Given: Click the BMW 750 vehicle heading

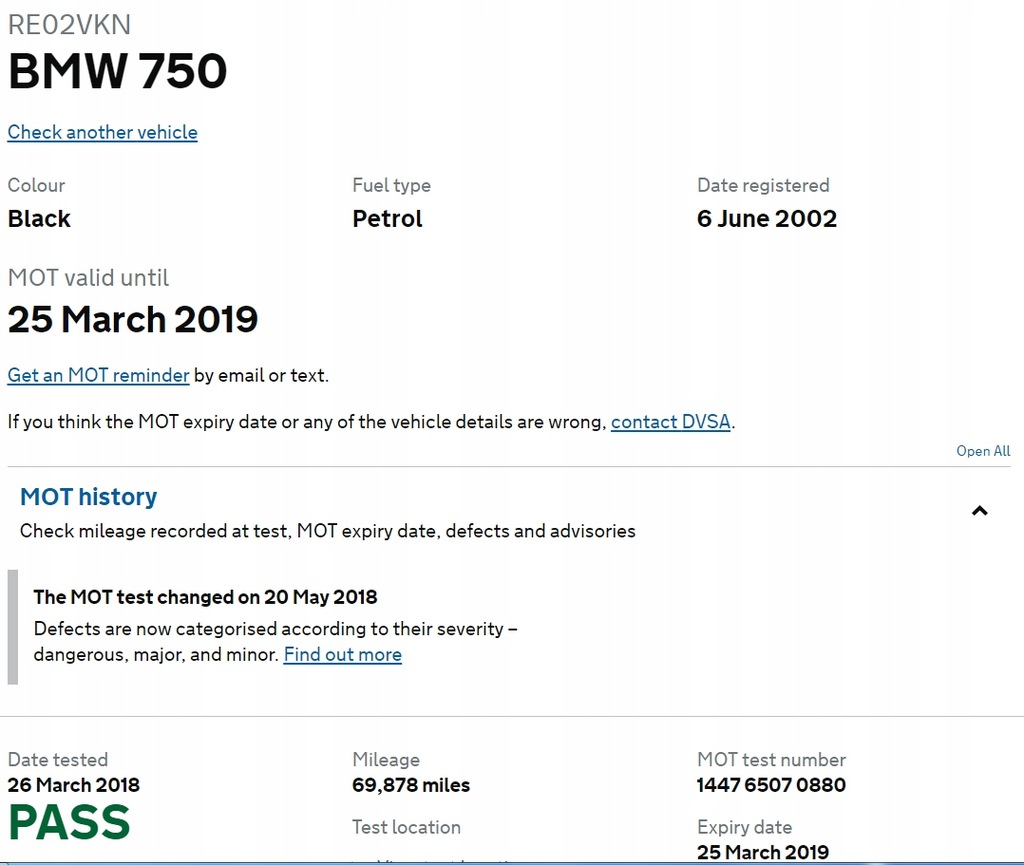Looking at the screenshot, I should (117, 72).
